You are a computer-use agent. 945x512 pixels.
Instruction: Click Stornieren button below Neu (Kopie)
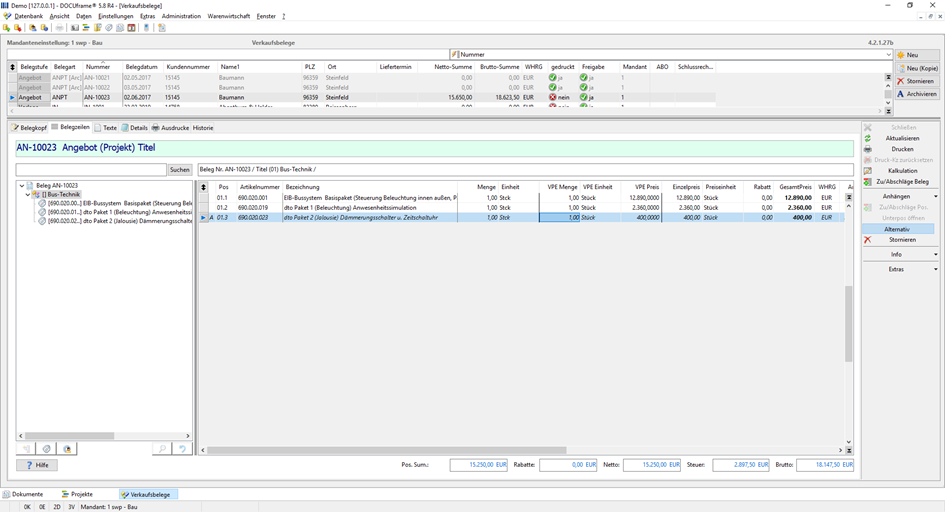(x=917, y=81)
